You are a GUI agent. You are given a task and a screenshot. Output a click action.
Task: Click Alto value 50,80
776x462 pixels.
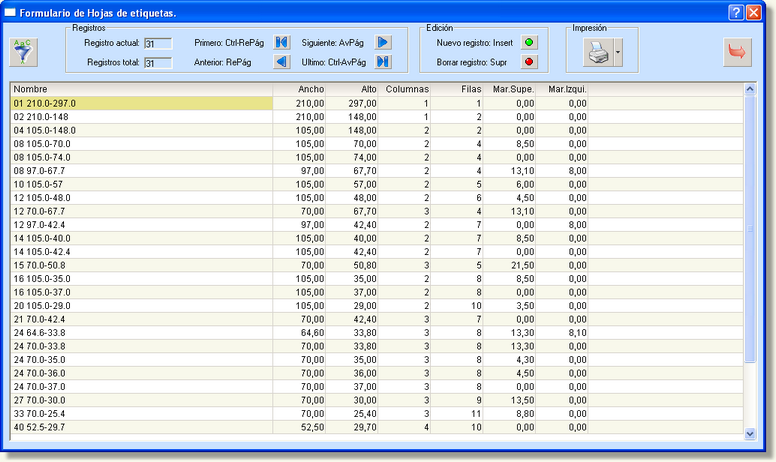[x=351, y=265]
